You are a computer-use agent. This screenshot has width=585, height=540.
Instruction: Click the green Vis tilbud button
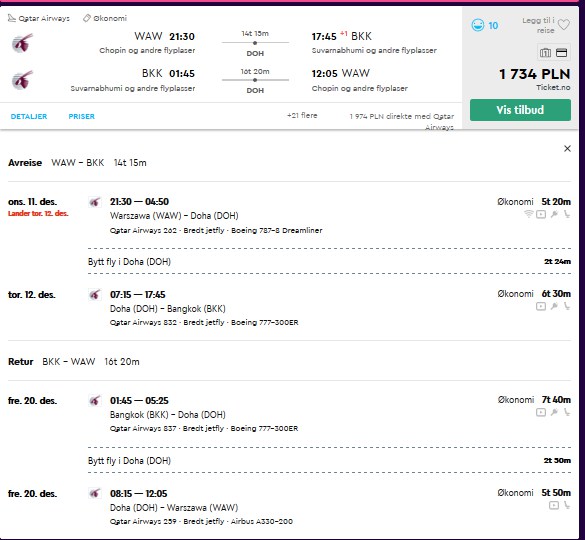point(520,110)
